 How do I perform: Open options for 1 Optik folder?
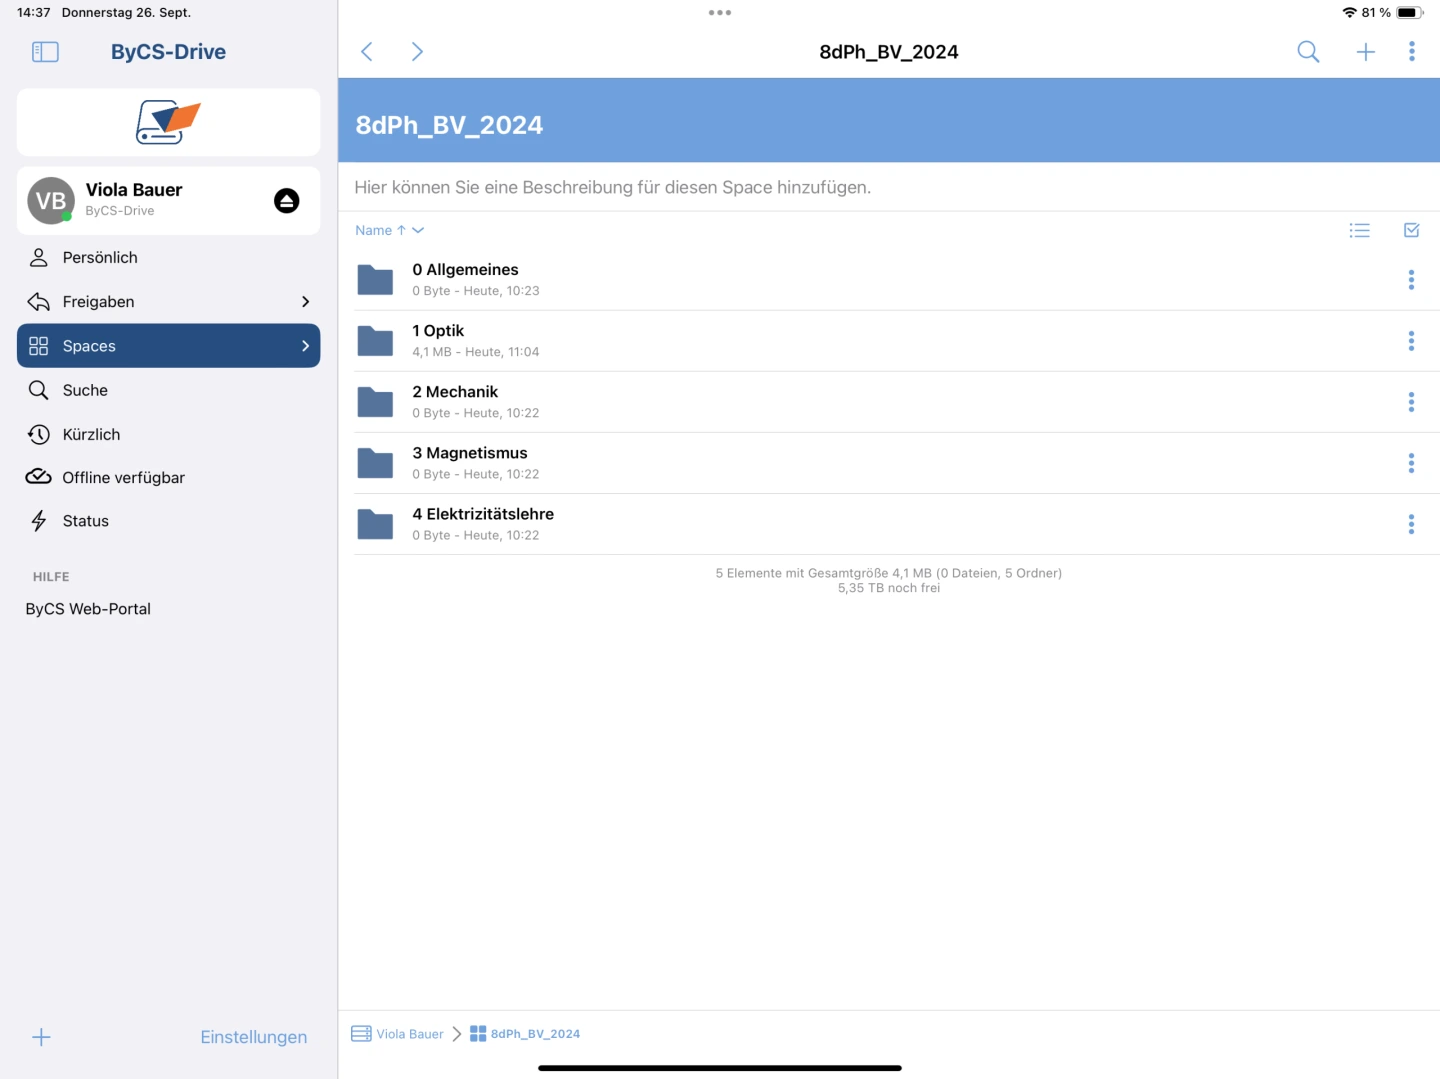[1411, 341]
